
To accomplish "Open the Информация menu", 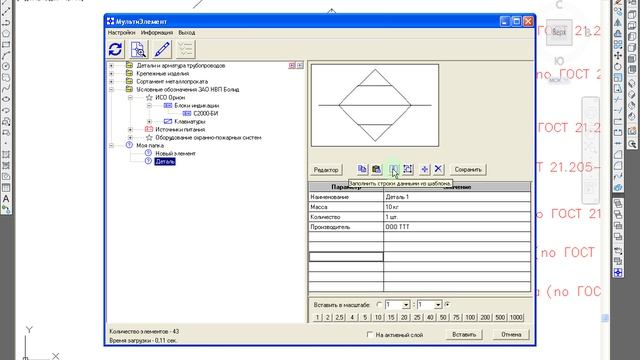I will (x=157, y=32).
